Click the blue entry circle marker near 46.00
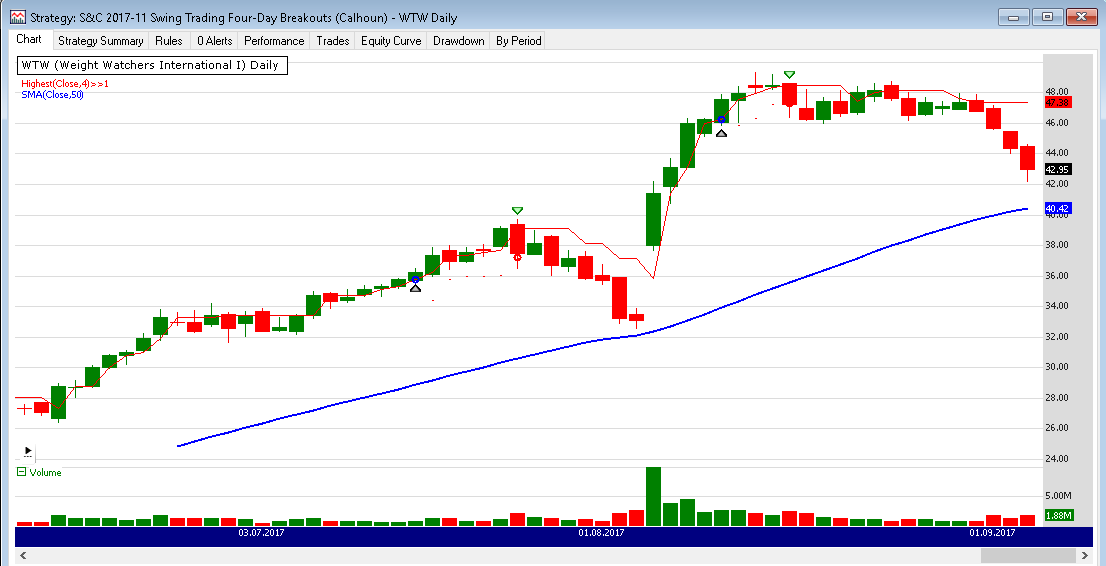 (721, 119)
